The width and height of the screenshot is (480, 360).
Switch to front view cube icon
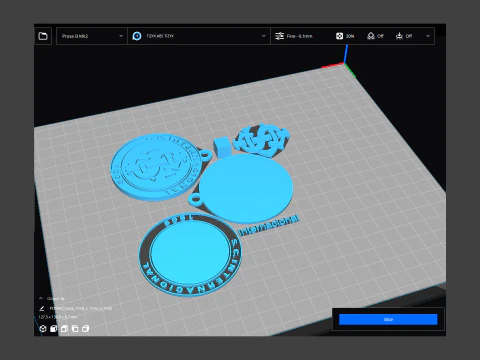point(53,329)
